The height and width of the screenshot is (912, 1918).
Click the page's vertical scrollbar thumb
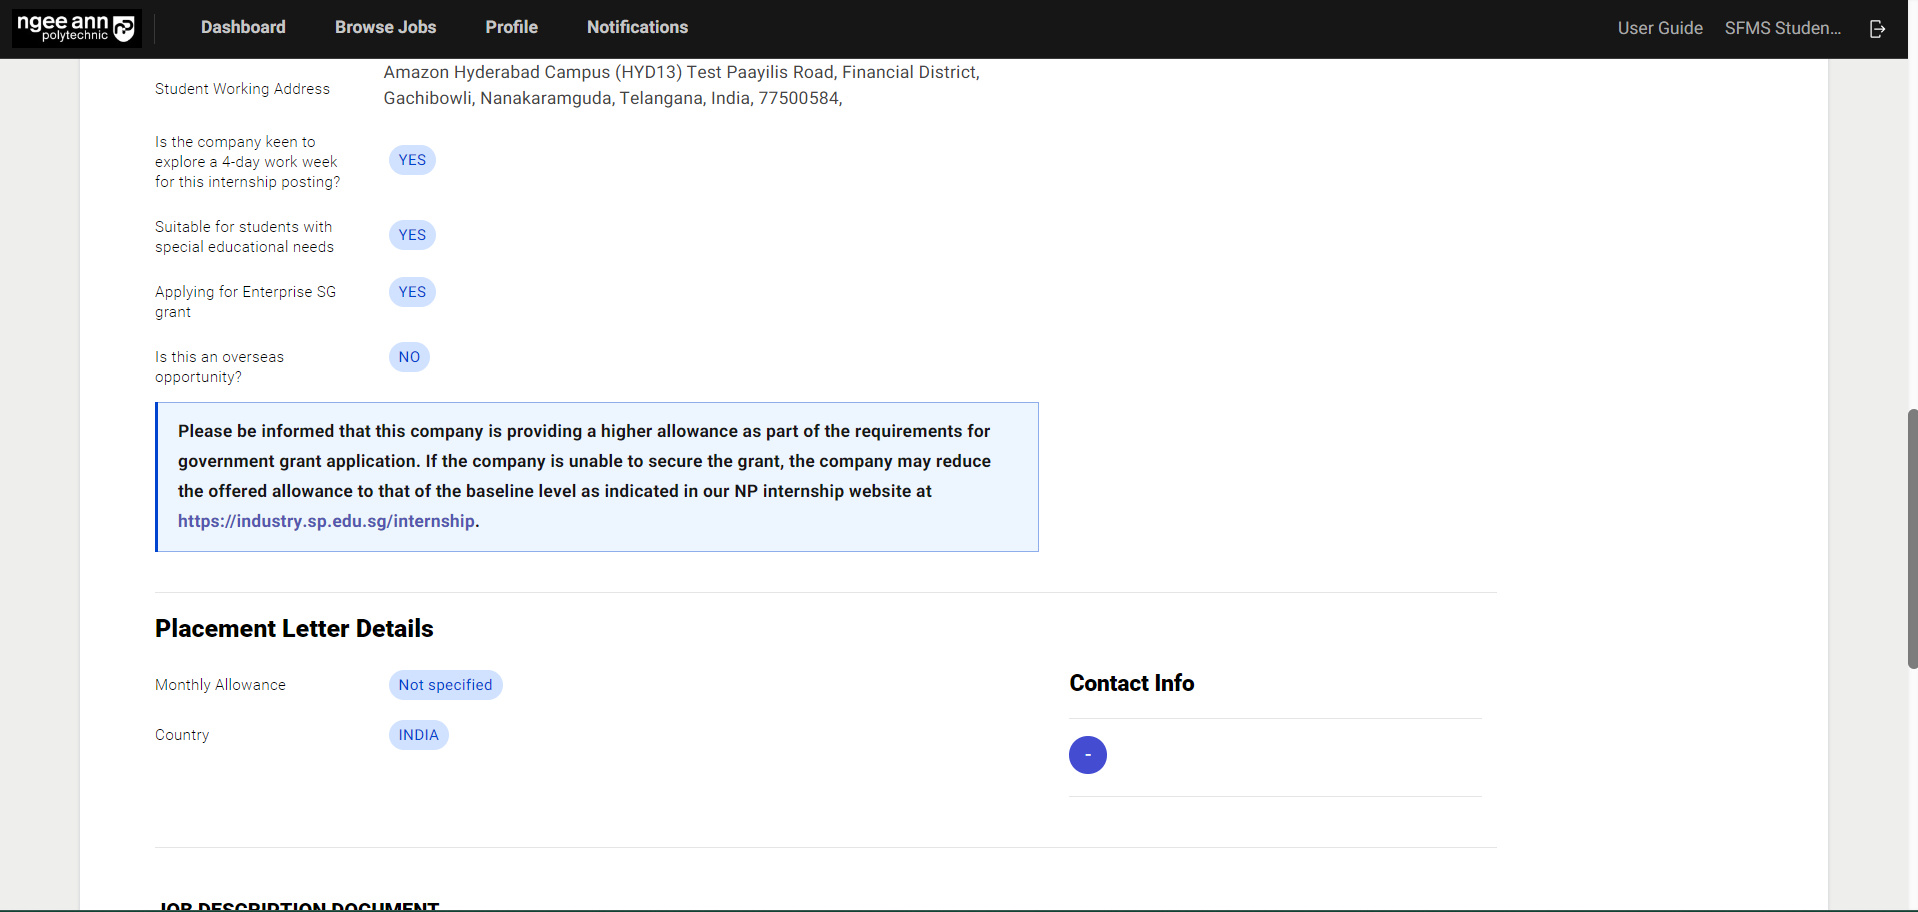click(x=1912, y=538)
